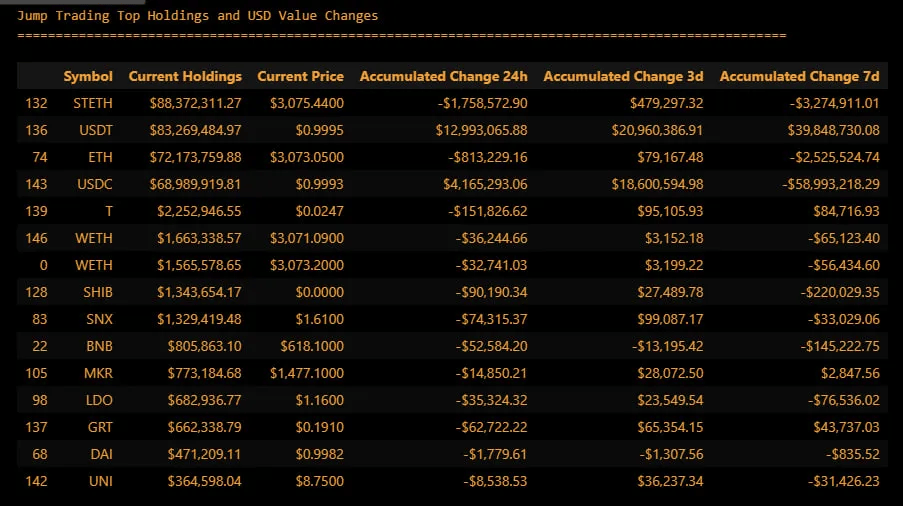Select the LDO 24h change value
The height and width of the screenshot is (506, 903).
coord(491,401)
